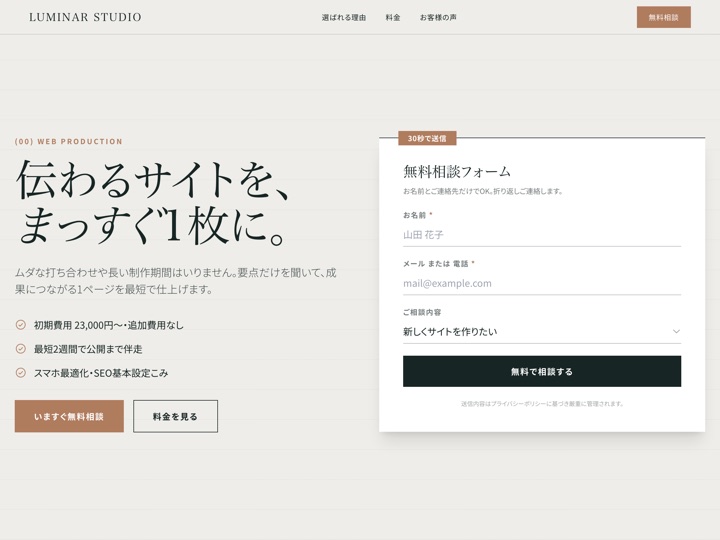Click the ムダな打ち合わせ description paragraph

point(176,281)
